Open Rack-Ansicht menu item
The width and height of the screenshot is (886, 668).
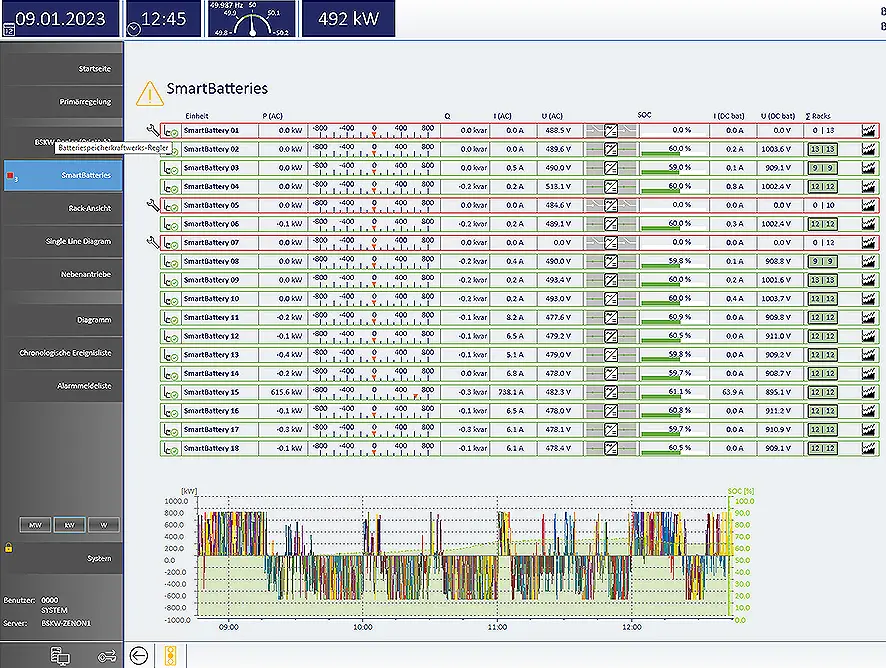pyautogui.click(x=63, y=208)
